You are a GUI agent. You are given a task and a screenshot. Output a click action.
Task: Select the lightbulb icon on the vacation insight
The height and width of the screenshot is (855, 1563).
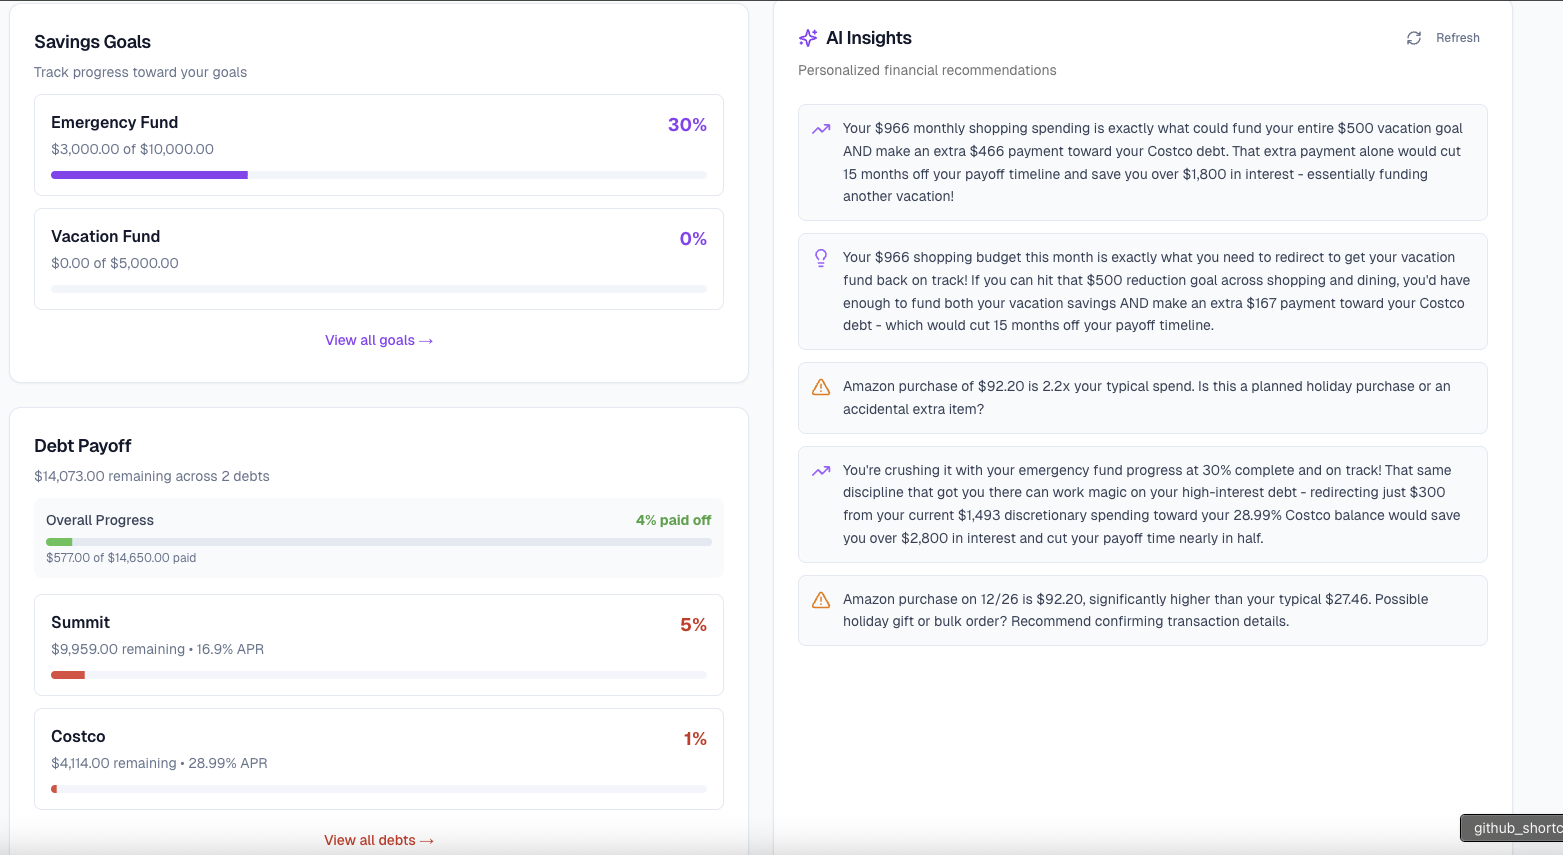click(820, 257)
